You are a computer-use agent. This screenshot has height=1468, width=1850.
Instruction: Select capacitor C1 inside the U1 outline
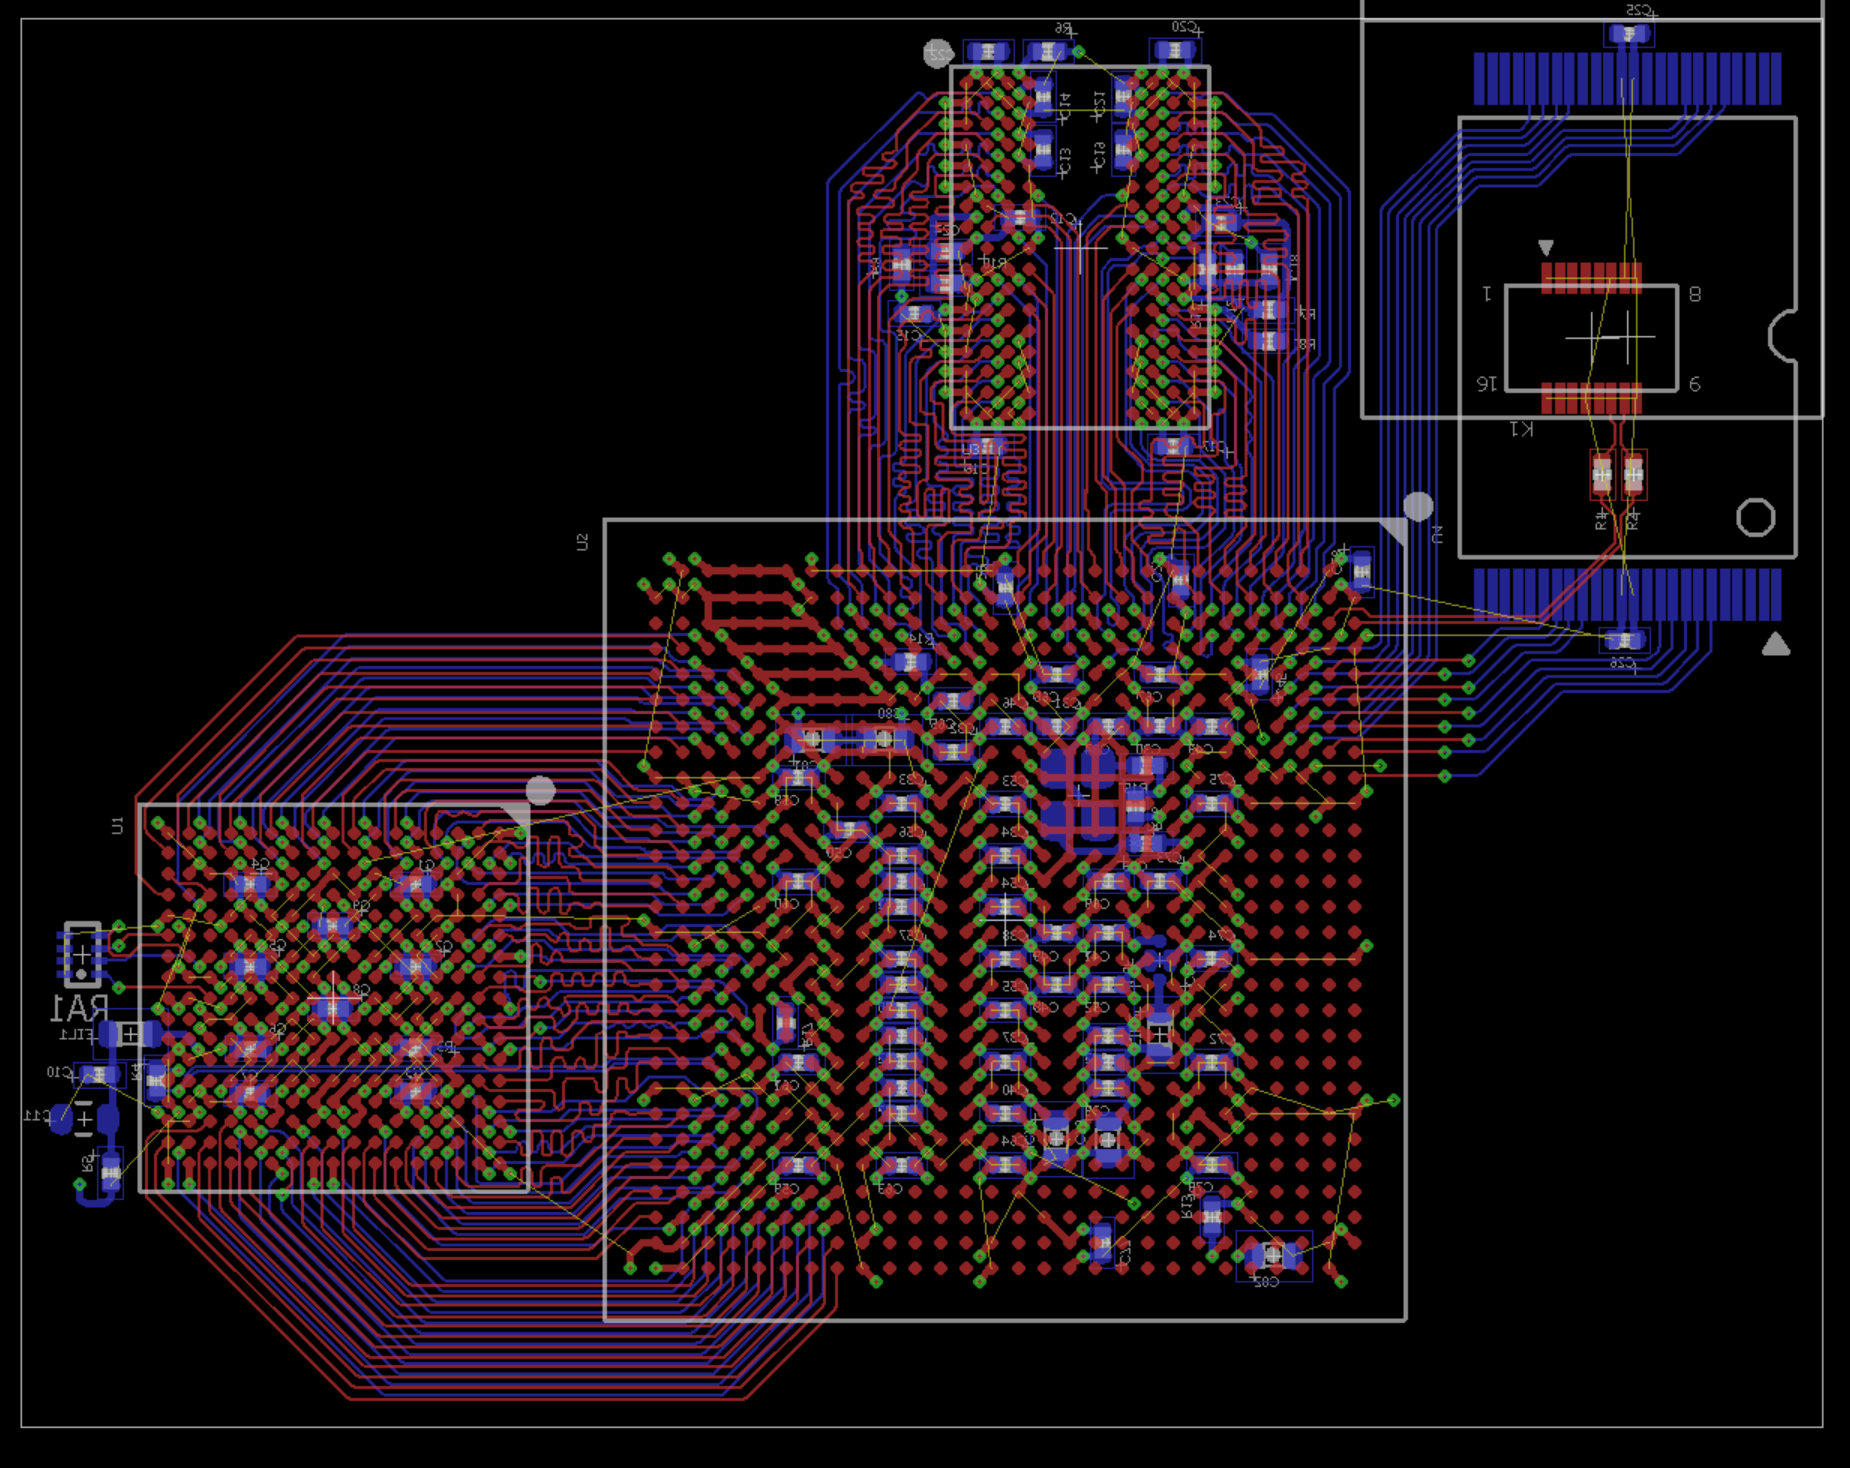(x=414, y=884)
